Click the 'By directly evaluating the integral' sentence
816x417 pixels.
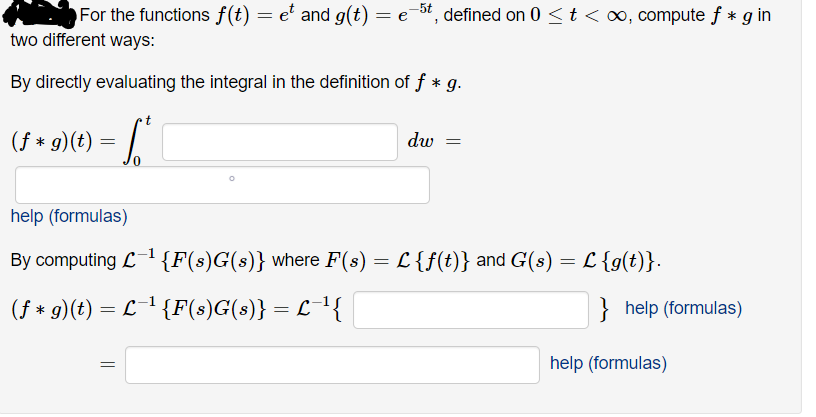tap(236, 82)
